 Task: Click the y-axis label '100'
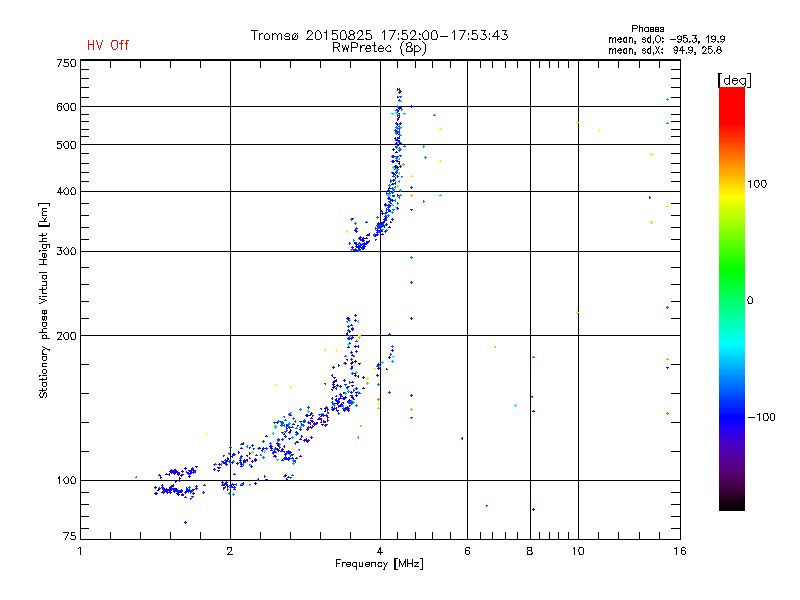point(66,481)
